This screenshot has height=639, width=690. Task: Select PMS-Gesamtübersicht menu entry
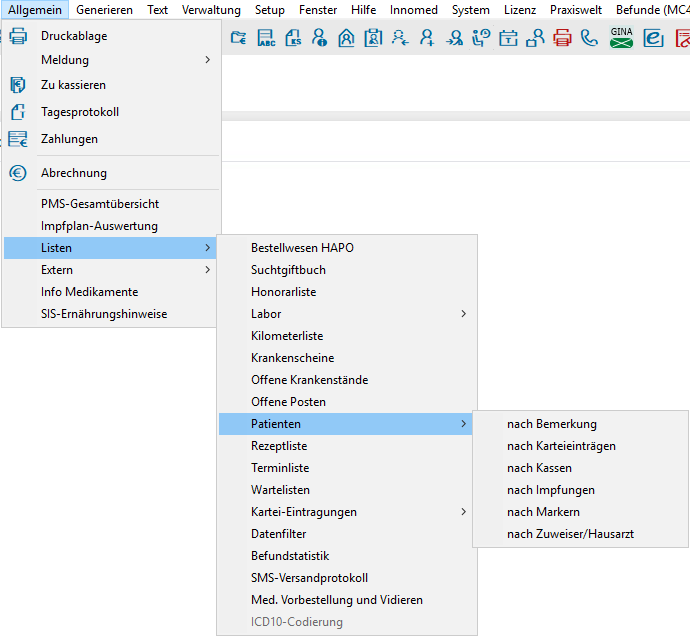110,204
